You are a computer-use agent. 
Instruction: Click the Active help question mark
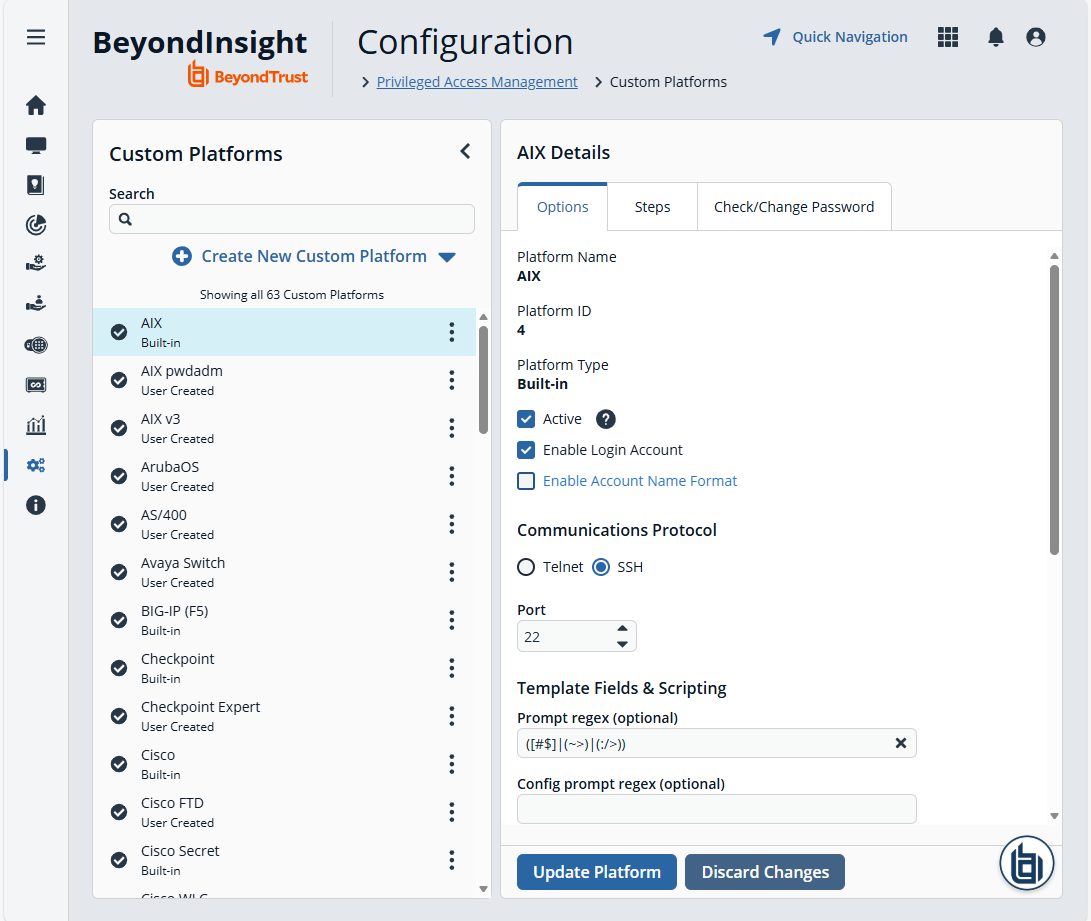pos(606,419)
